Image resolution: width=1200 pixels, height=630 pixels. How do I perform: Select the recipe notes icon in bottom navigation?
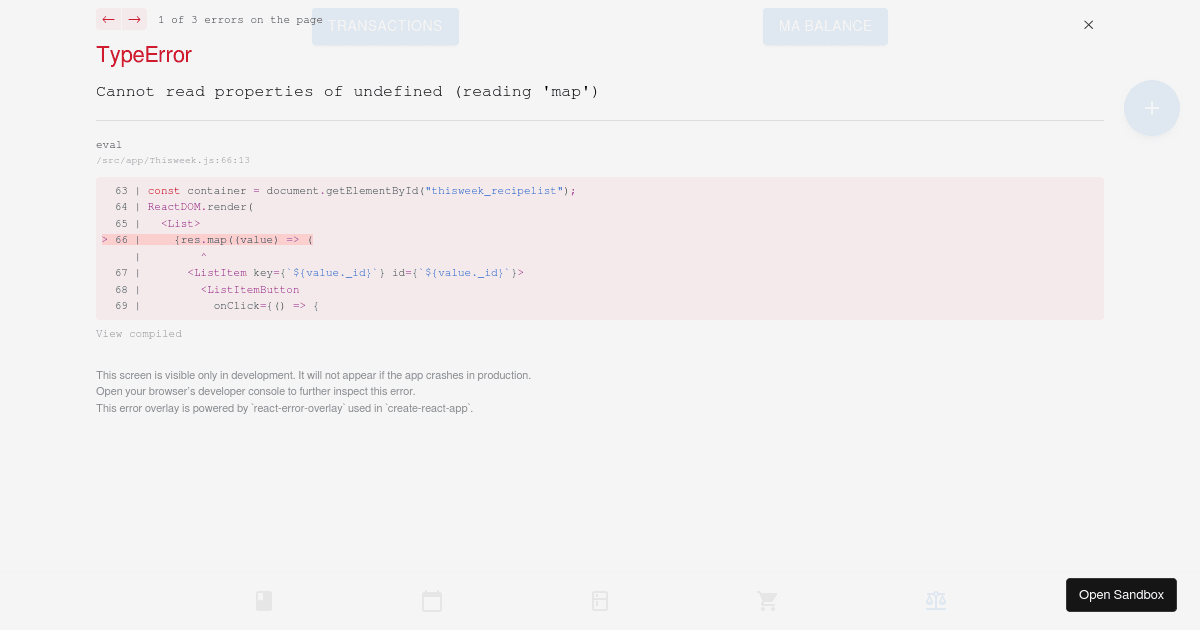264,601
